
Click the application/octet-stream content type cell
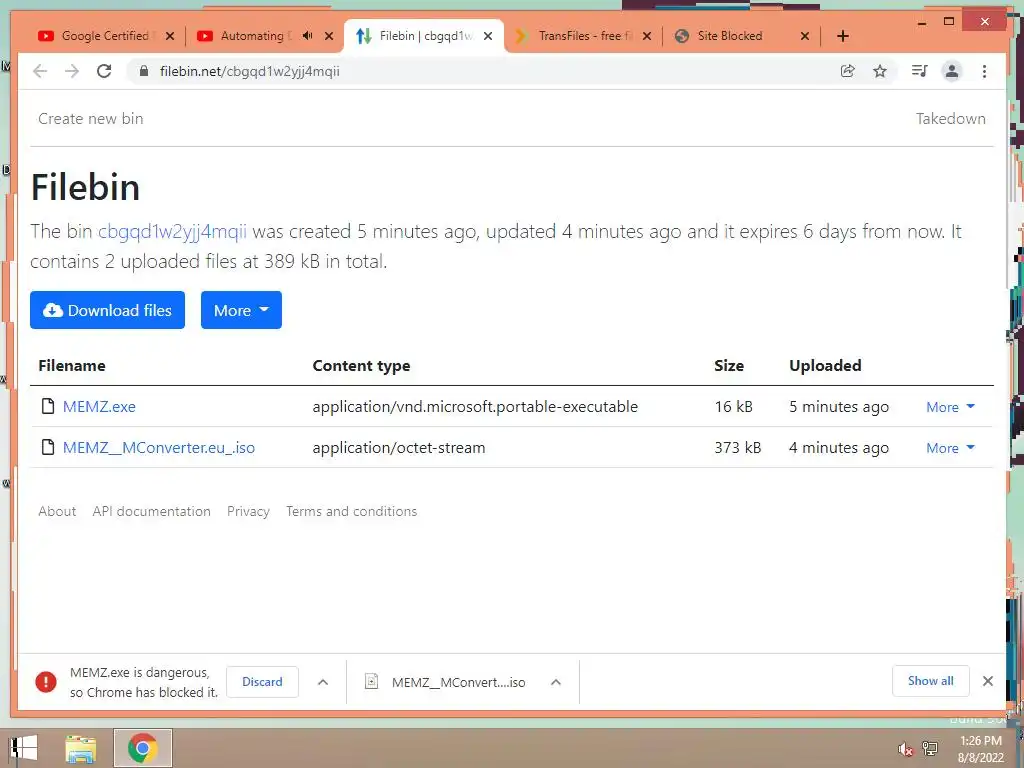399,448
